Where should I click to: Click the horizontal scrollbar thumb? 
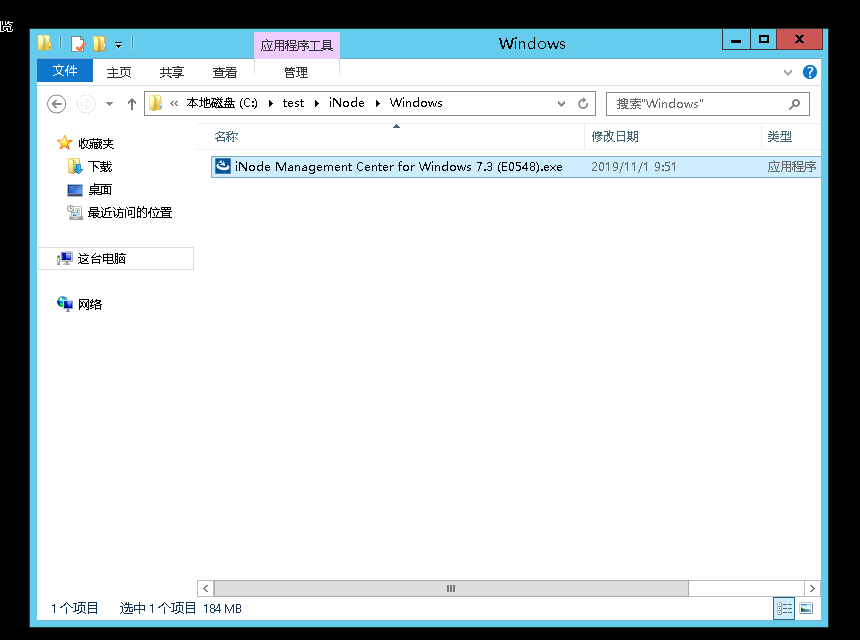pyautogui.click(x=451, y=588)
